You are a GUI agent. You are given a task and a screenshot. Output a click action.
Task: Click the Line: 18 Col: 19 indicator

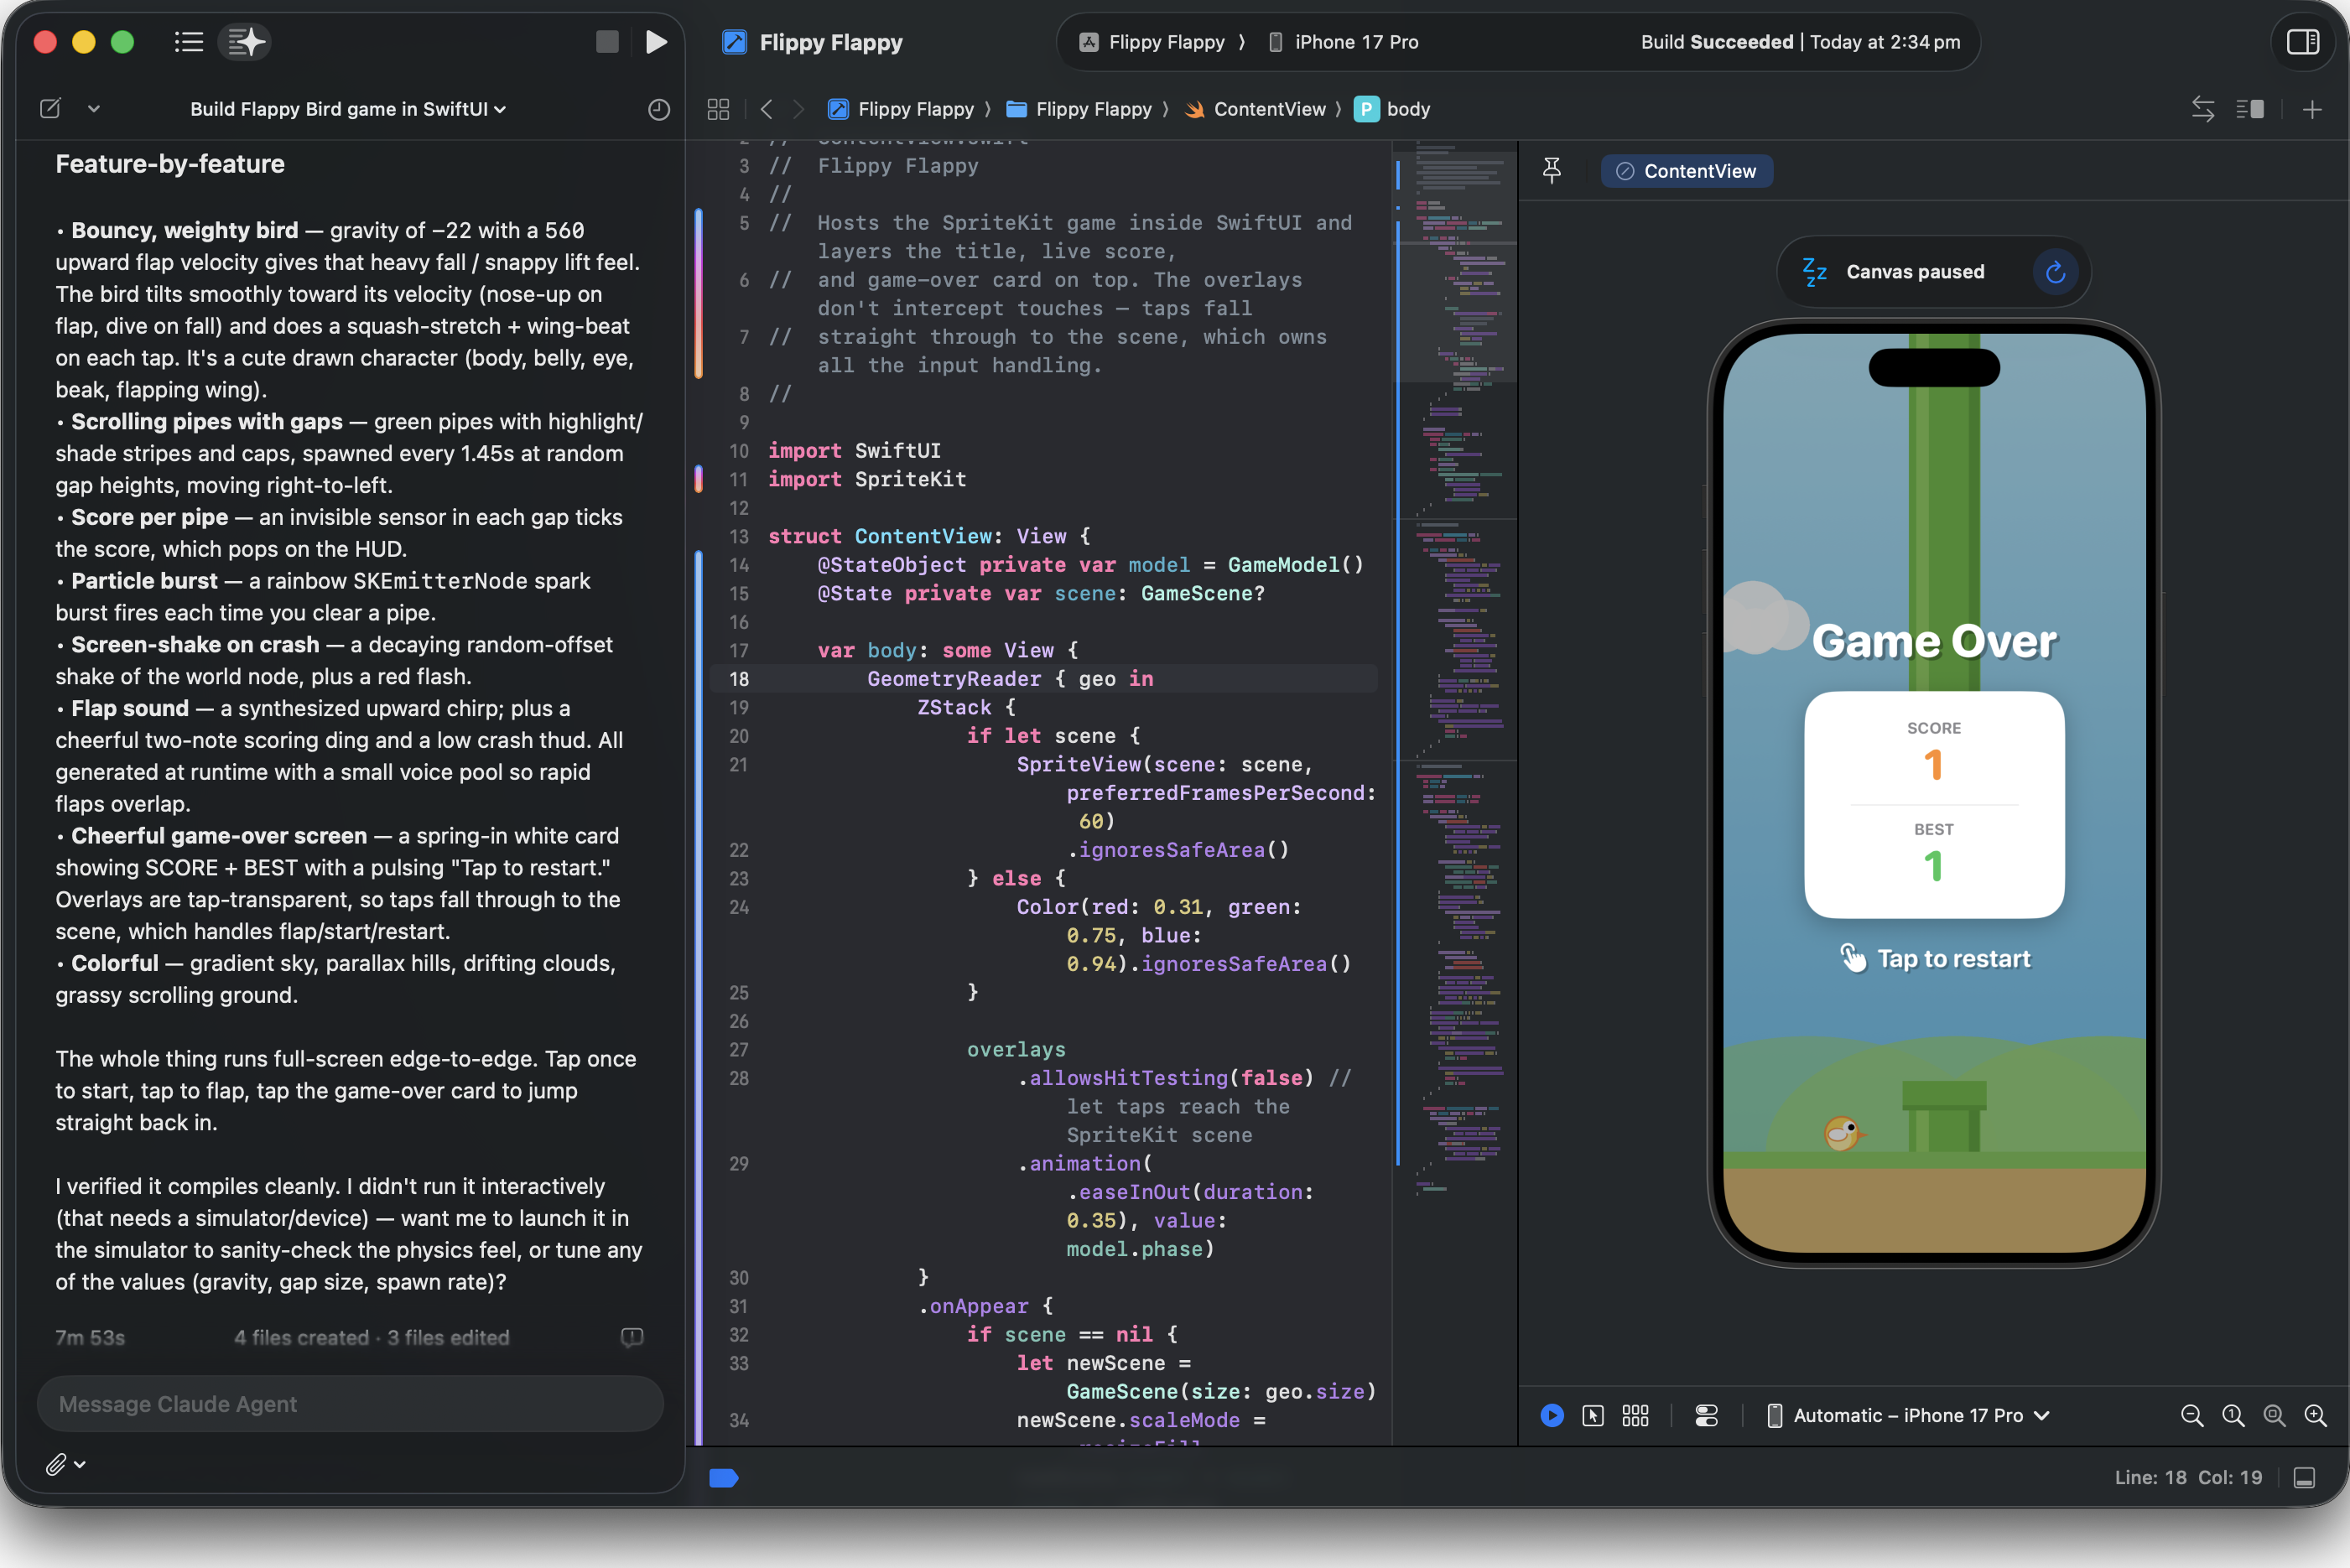tap(2188, 1477)
